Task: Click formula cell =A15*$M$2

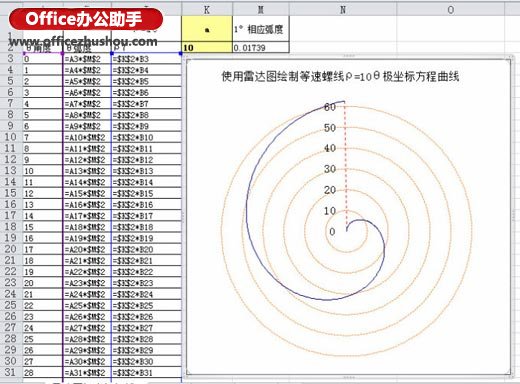Action: point(87,193)
